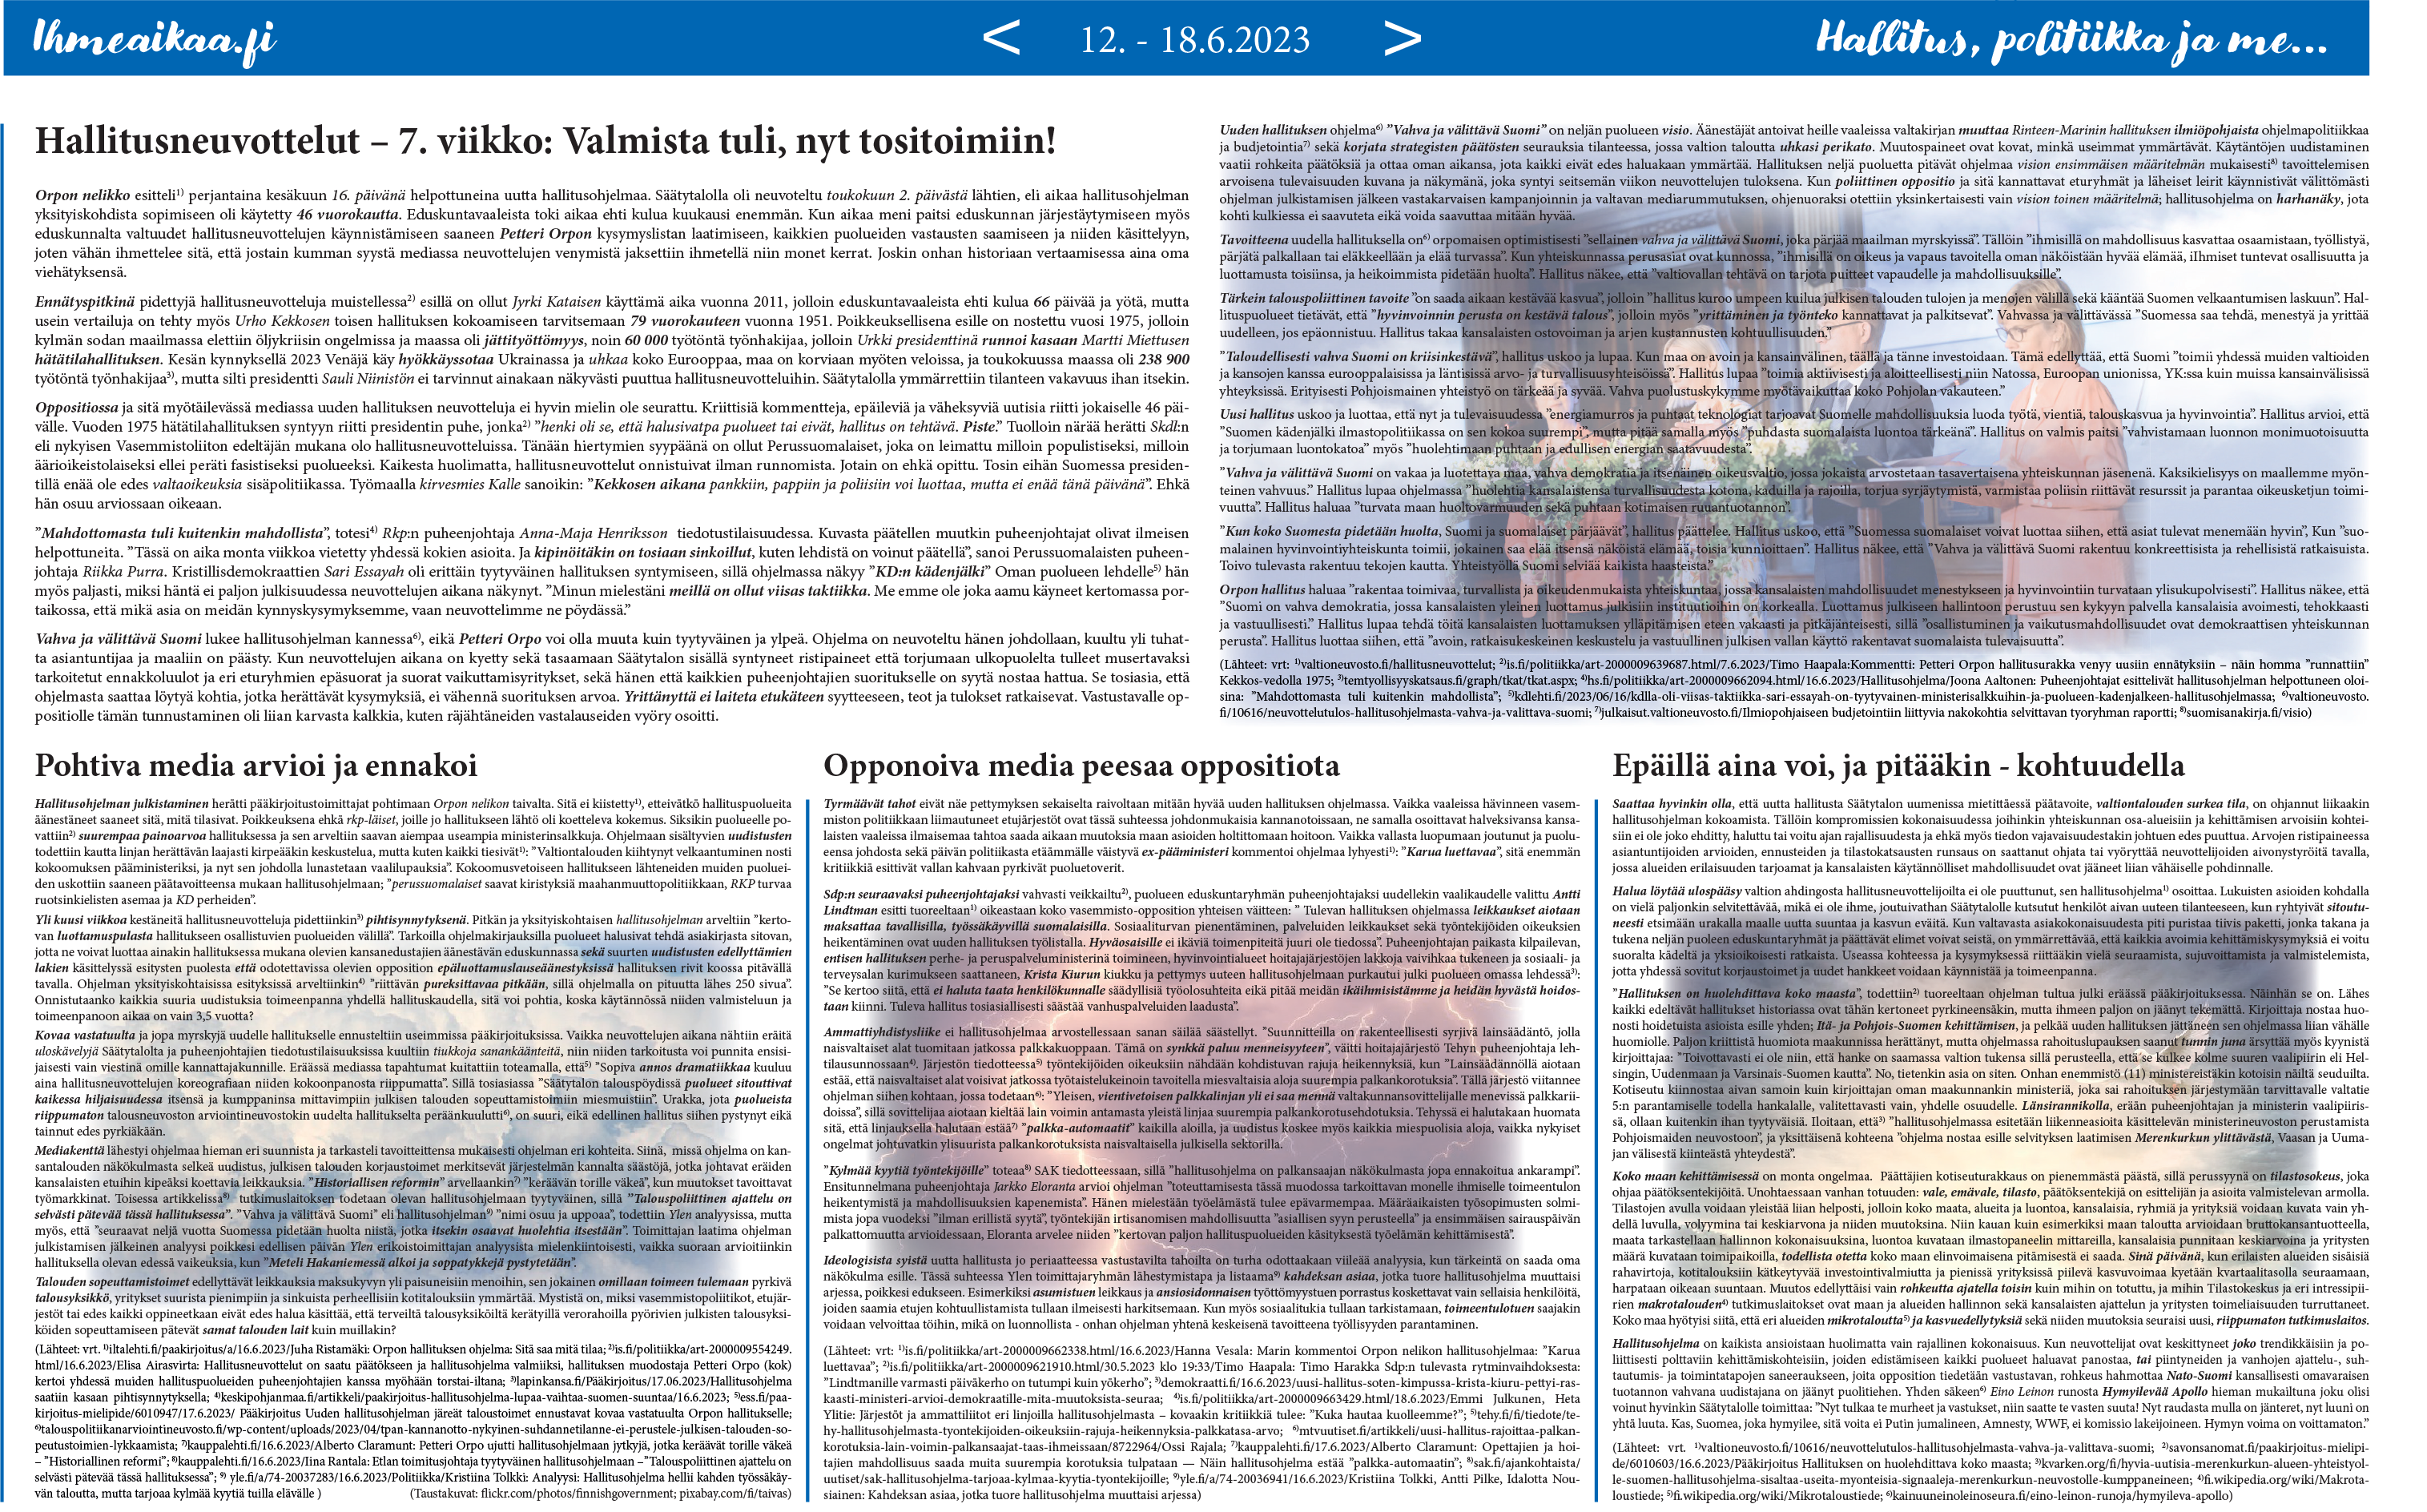Screen dimensions: 2427x1512
Task: Go to previous week with left arrow
Action: 1001,39
